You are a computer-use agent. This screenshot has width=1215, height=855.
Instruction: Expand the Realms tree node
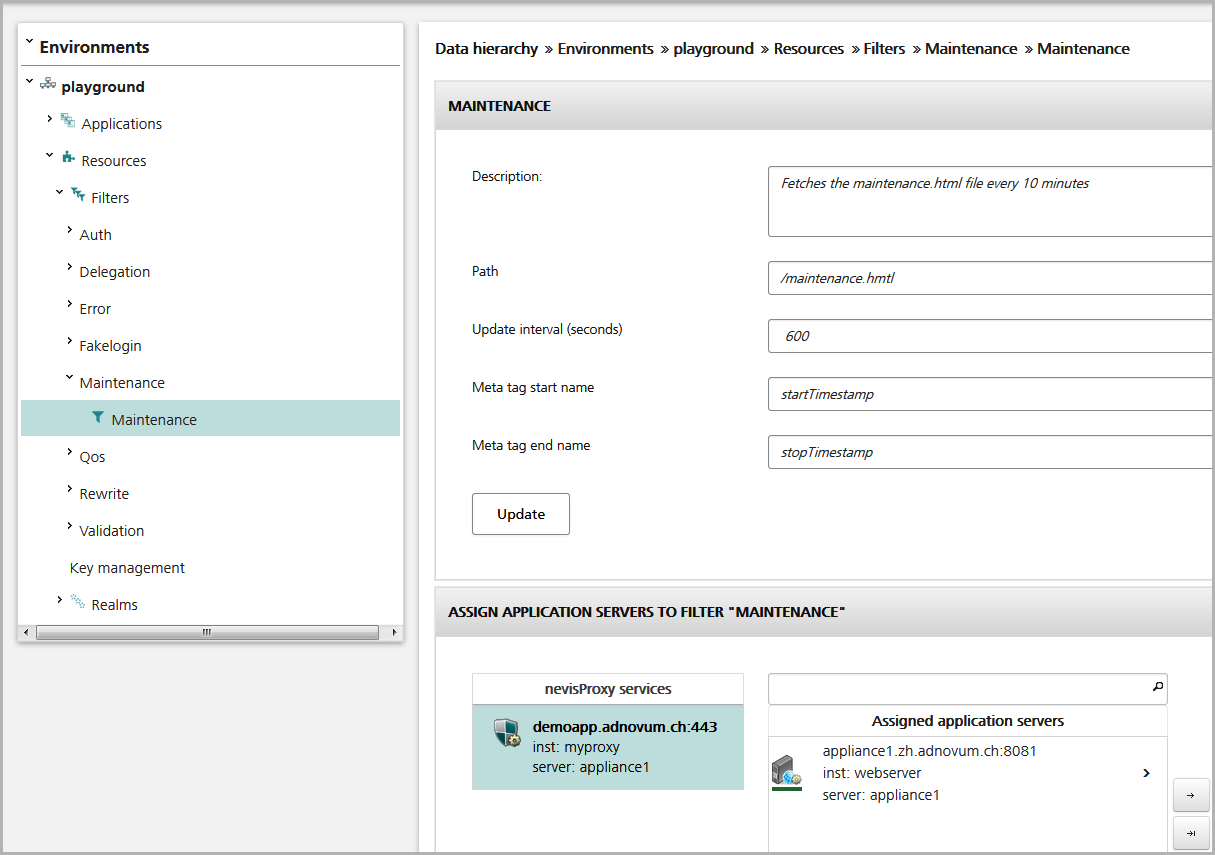[x=60, y=600]
